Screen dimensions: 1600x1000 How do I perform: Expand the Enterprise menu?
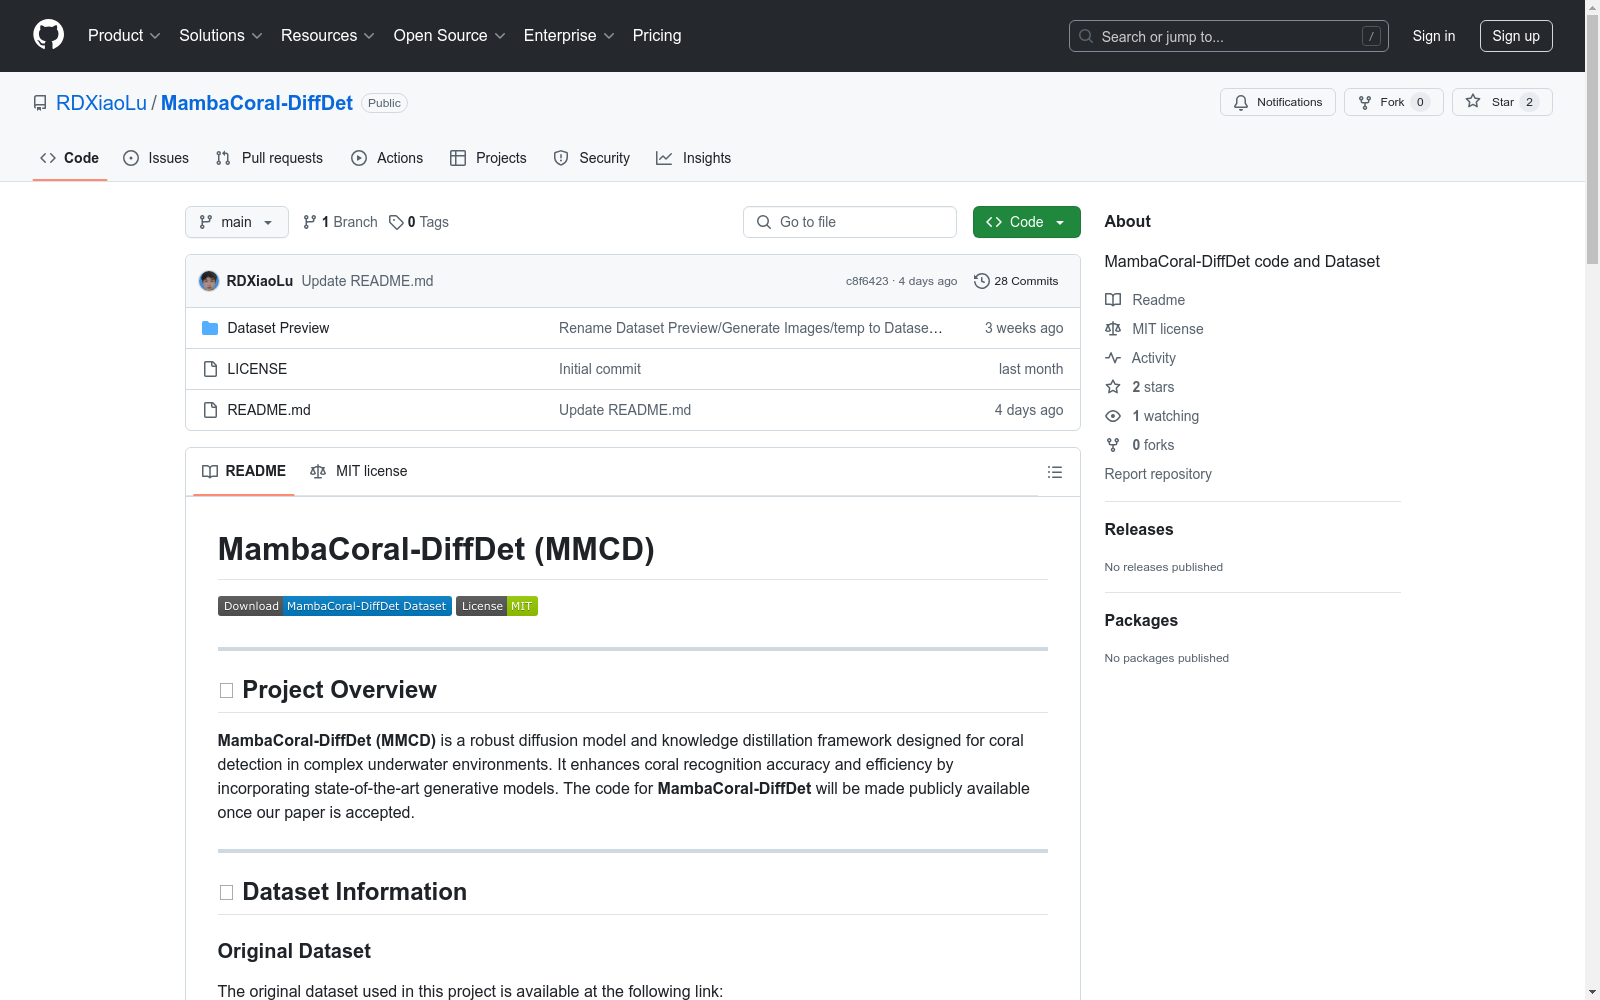(x=569, y=35)
